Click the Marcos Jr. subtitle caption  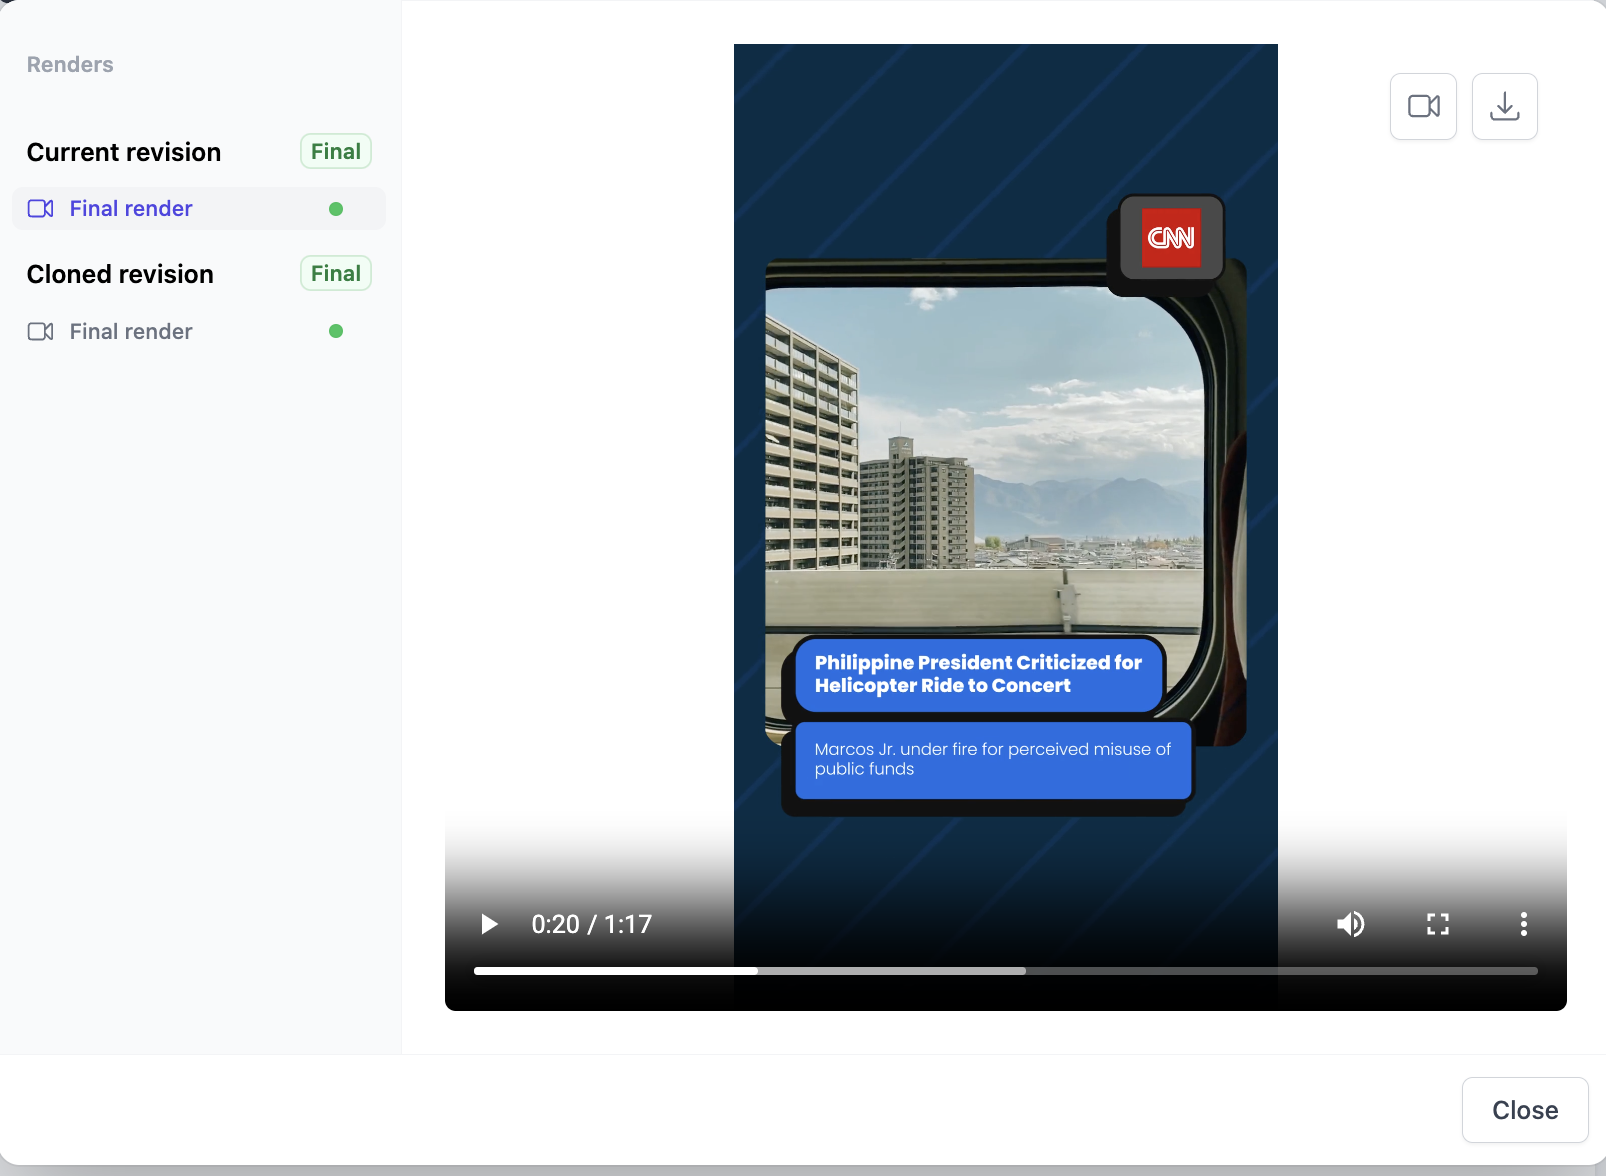coord(993,760)
